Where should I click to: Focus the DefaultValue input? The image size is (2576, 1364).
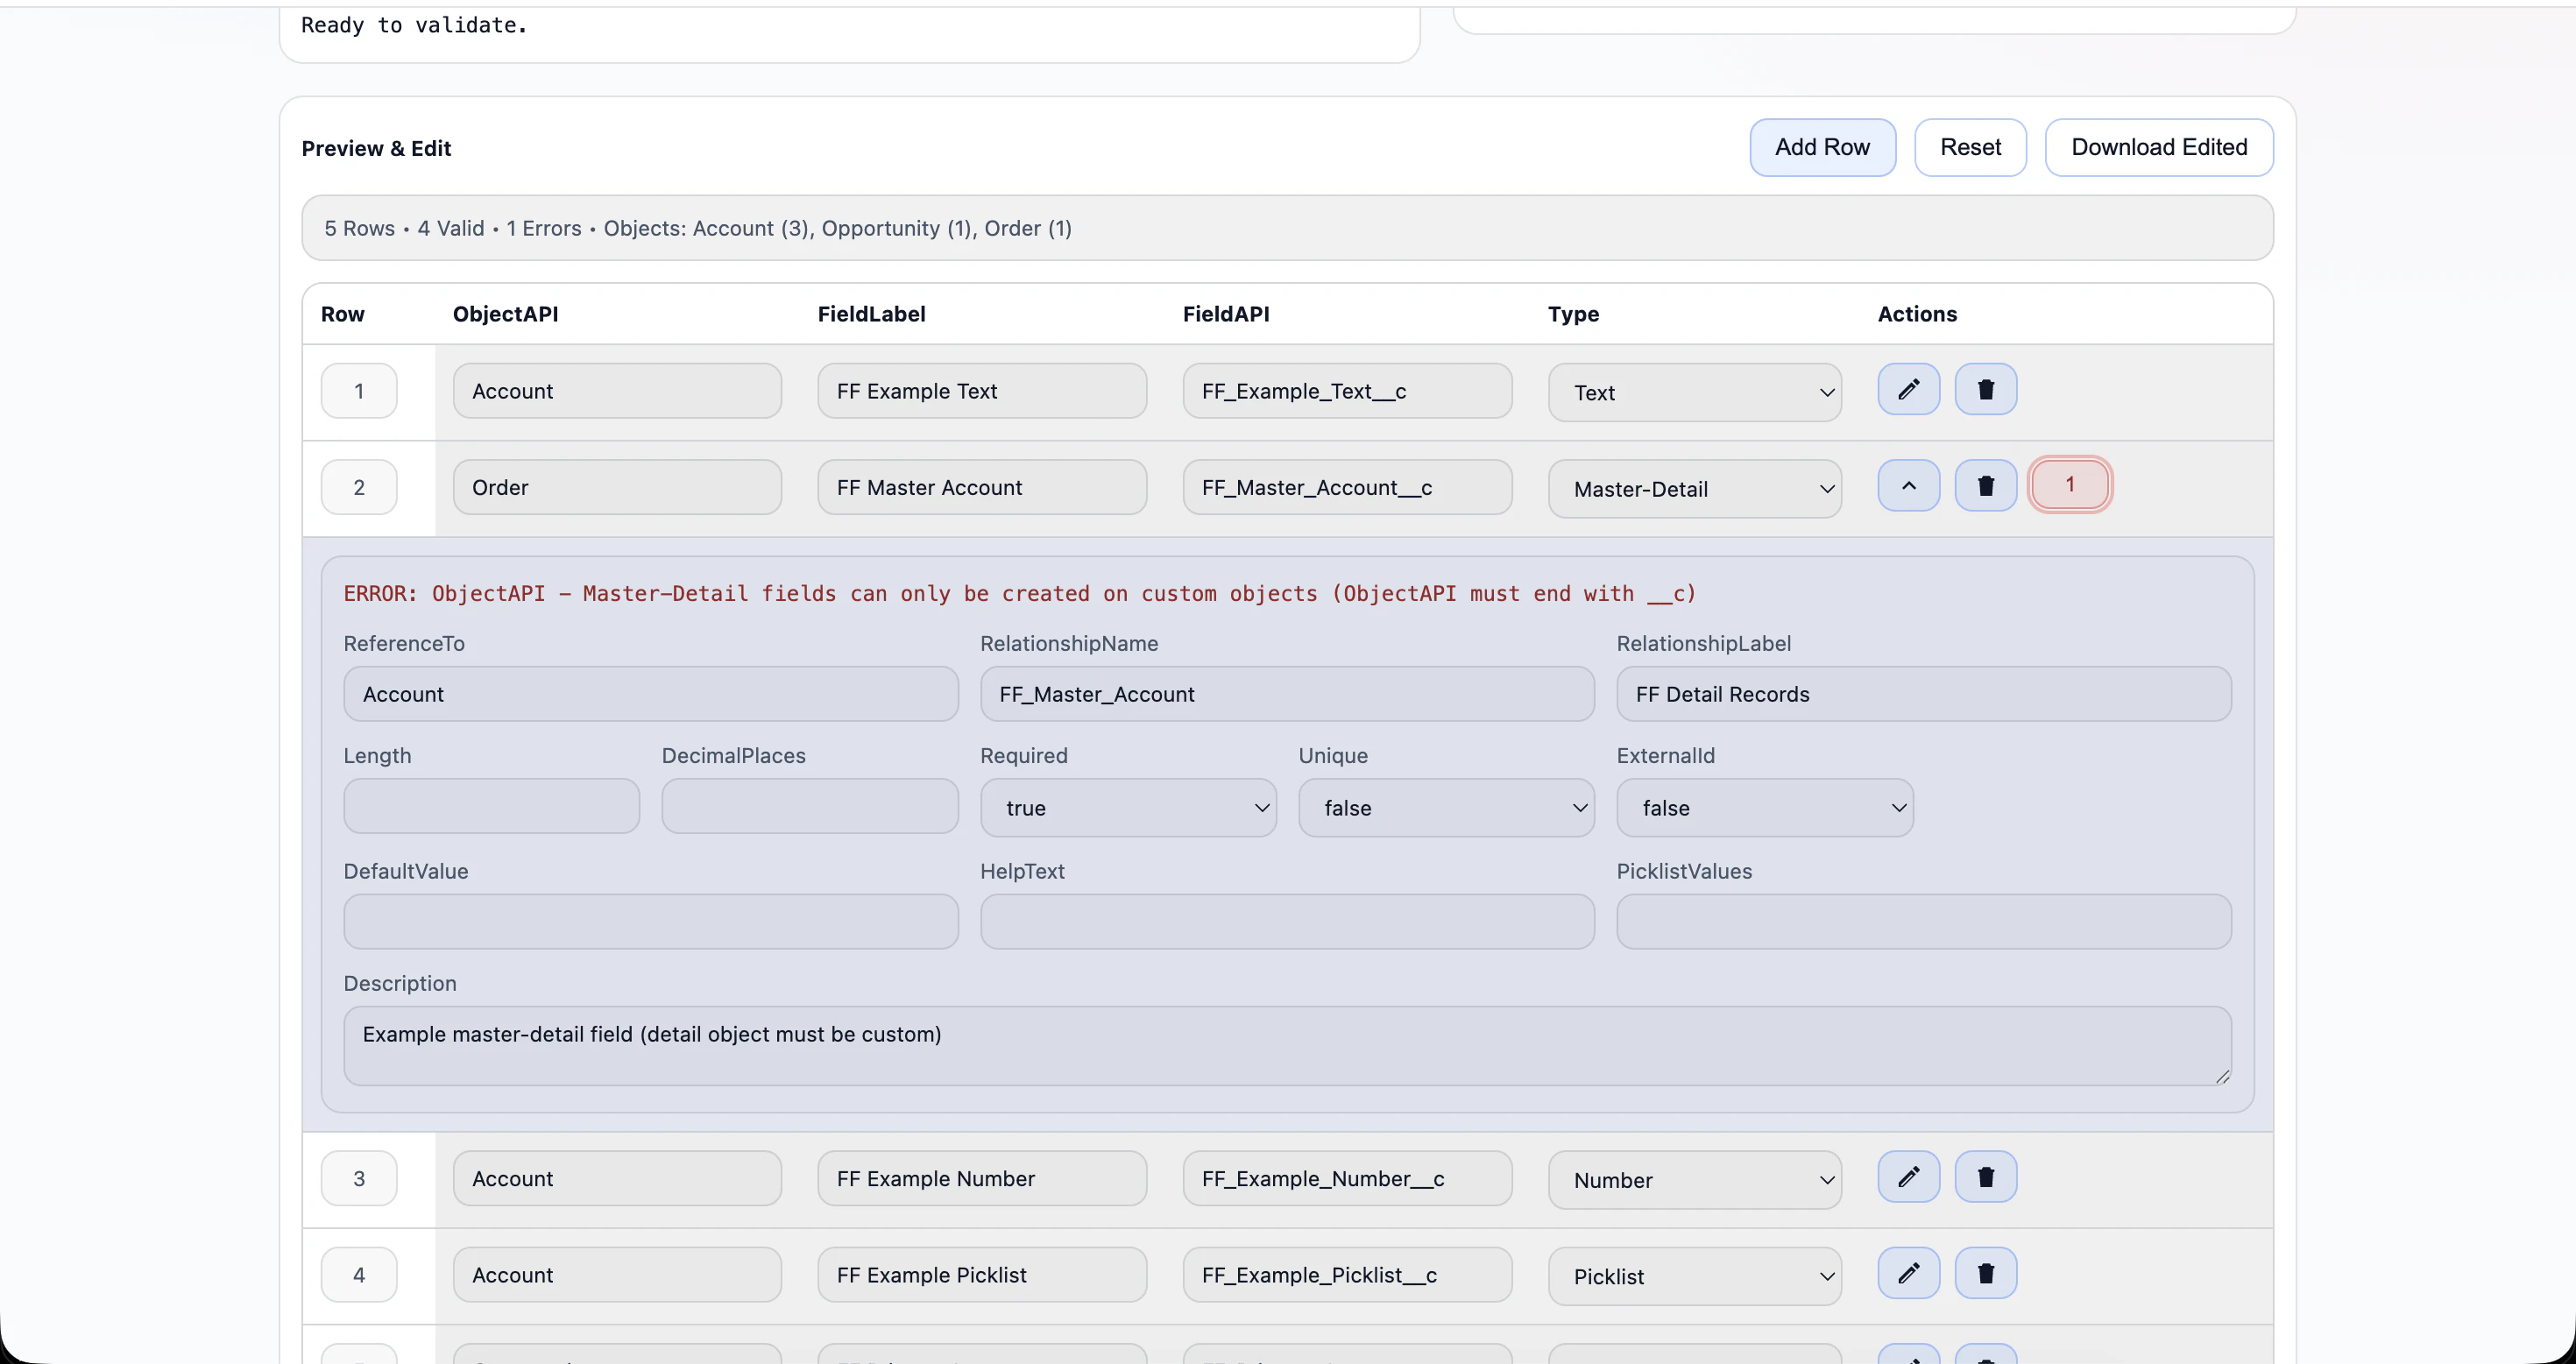coord(651,921)
